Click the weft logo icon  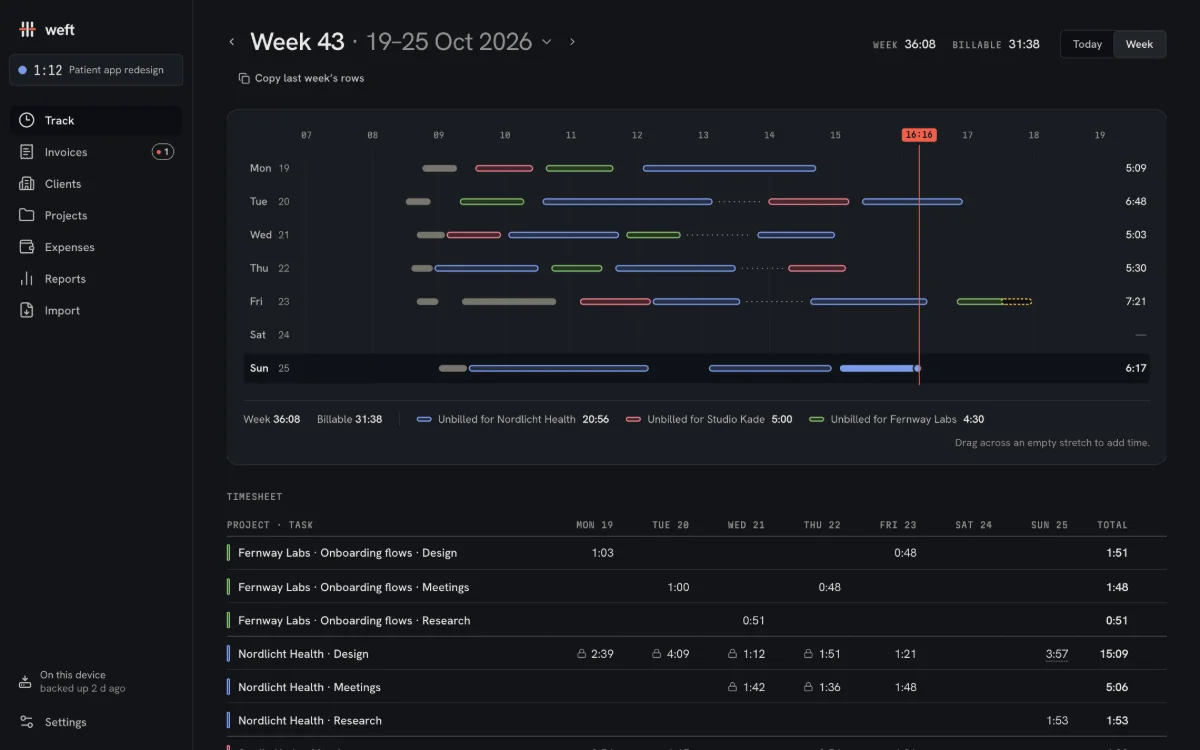pyautogui.click(x=28, y=30)
